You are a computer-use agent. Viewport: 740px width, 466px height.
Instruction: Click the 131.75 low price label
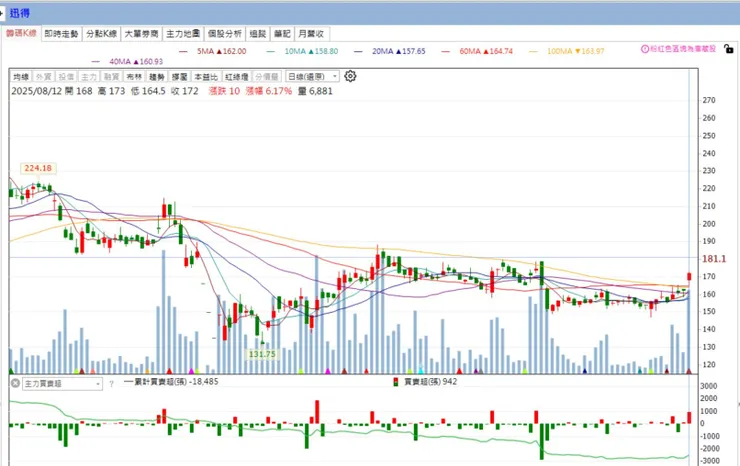tap(262, 354)
